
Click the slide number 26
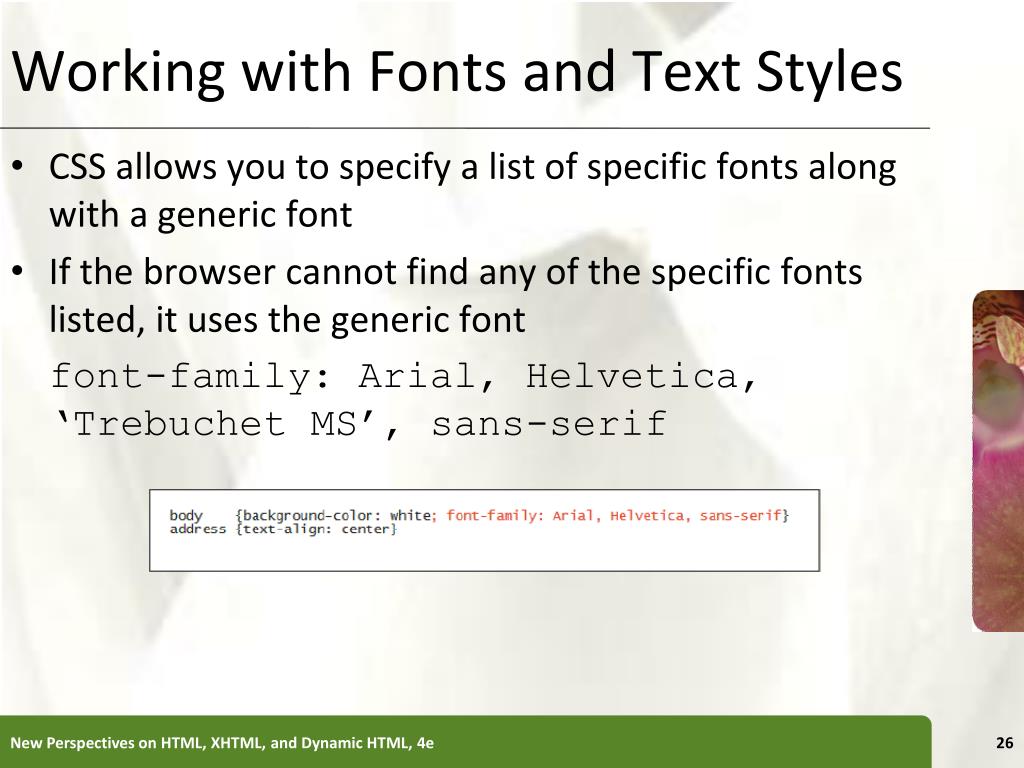[x=1004, y=743]
